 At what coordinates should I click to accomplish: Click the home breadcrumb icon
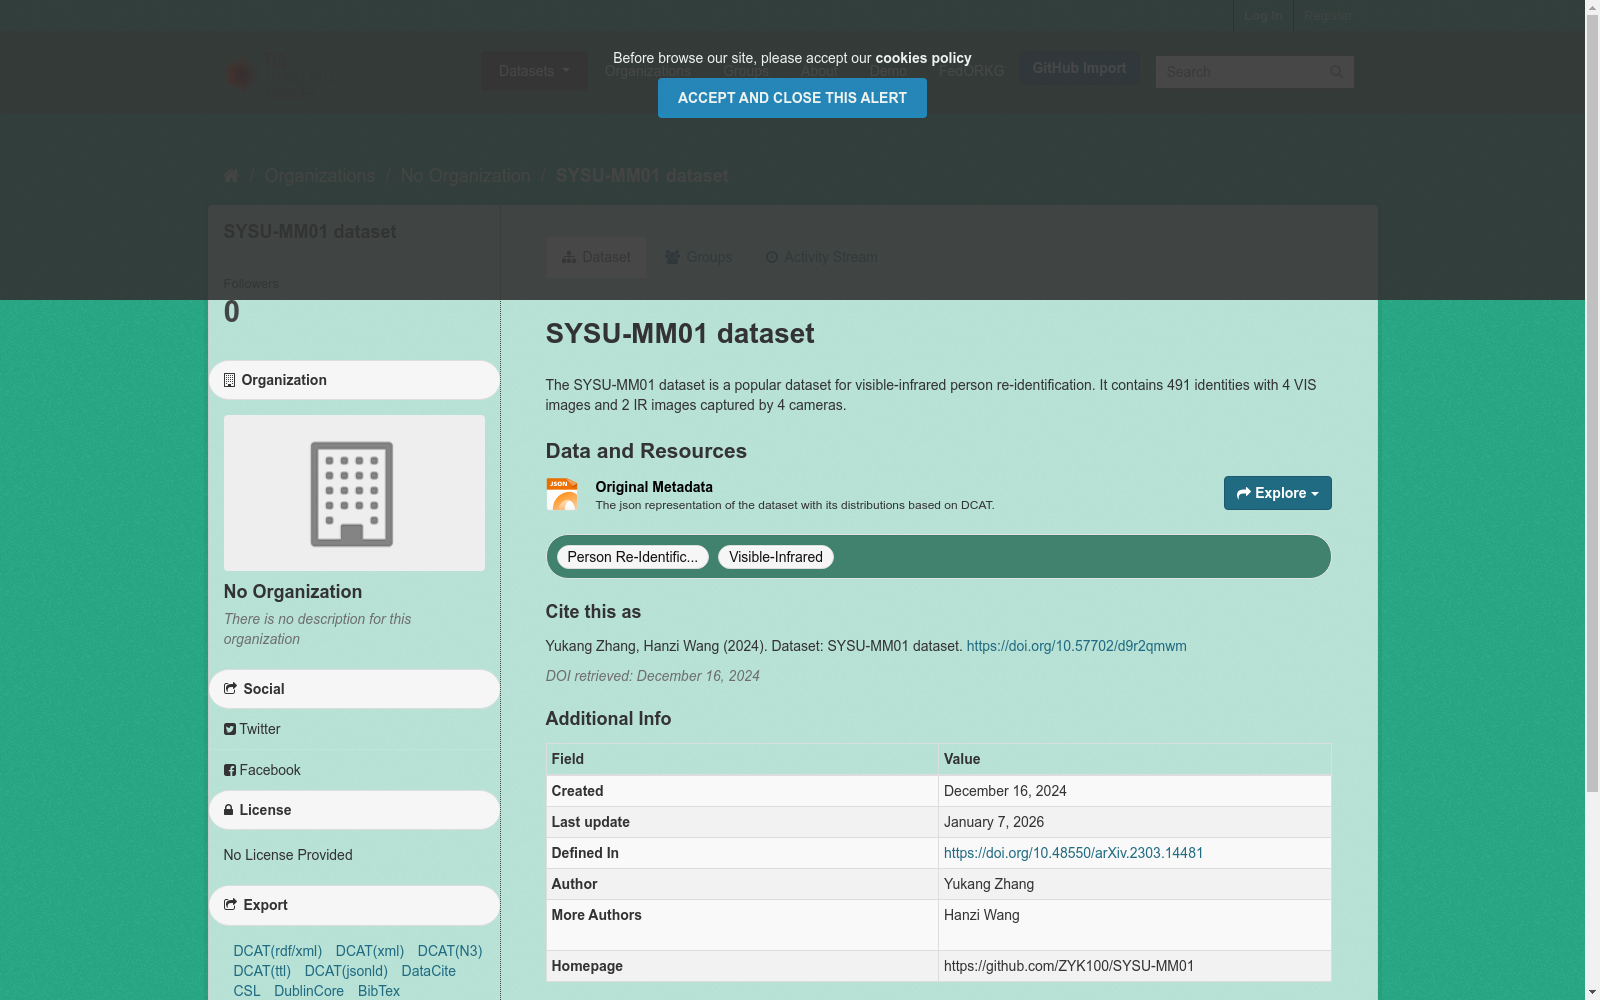[231, 176]
